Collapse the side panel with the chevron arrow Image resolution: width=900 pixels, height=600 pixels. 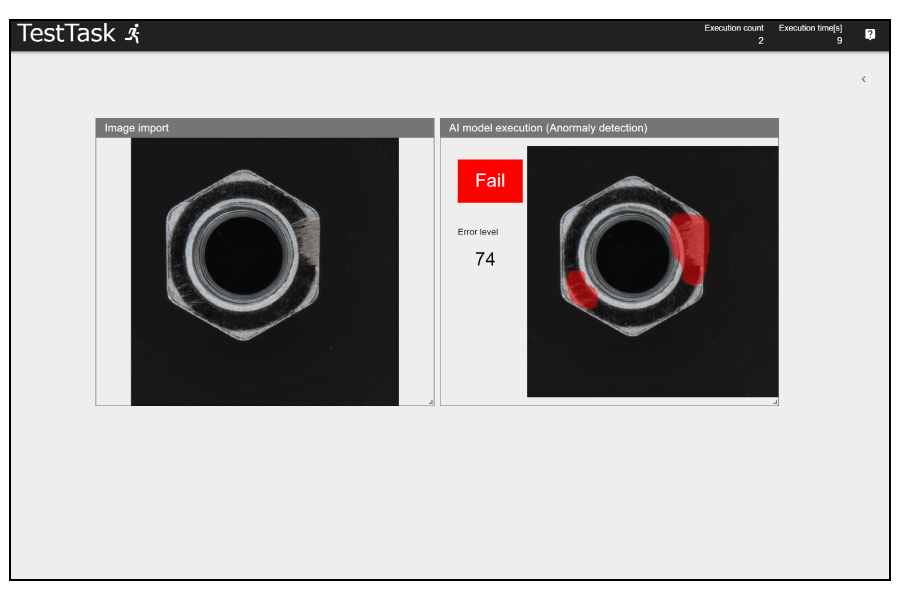[864, 79]
